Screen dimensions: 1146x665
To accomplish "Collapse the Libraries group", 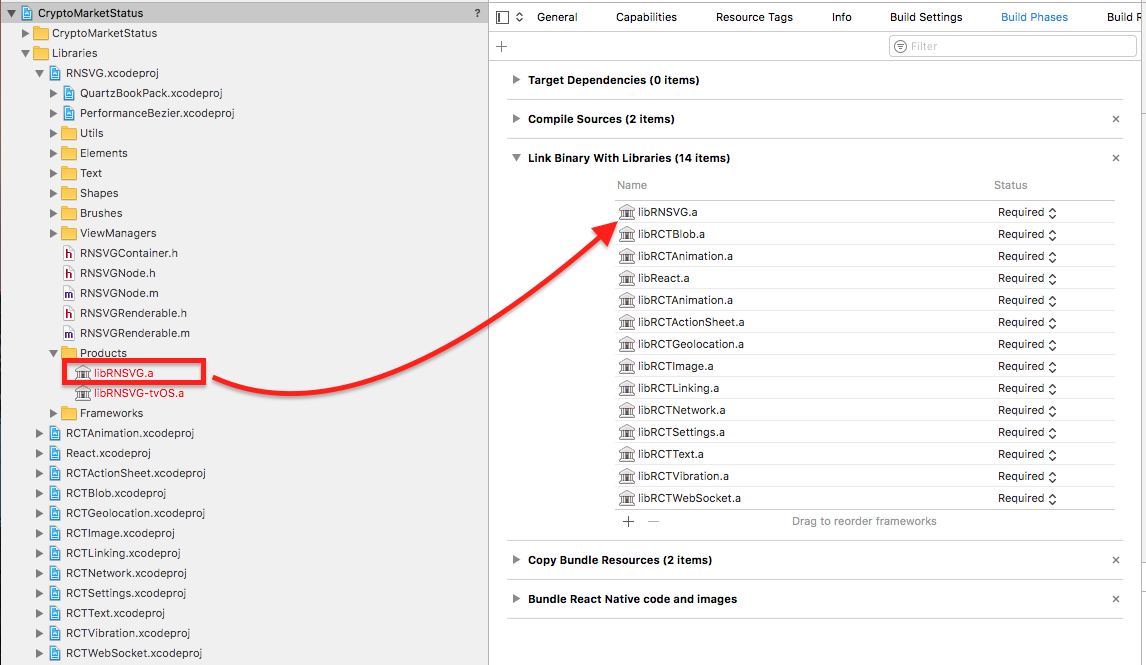I will pyautogui.click(x=26, y=53).
